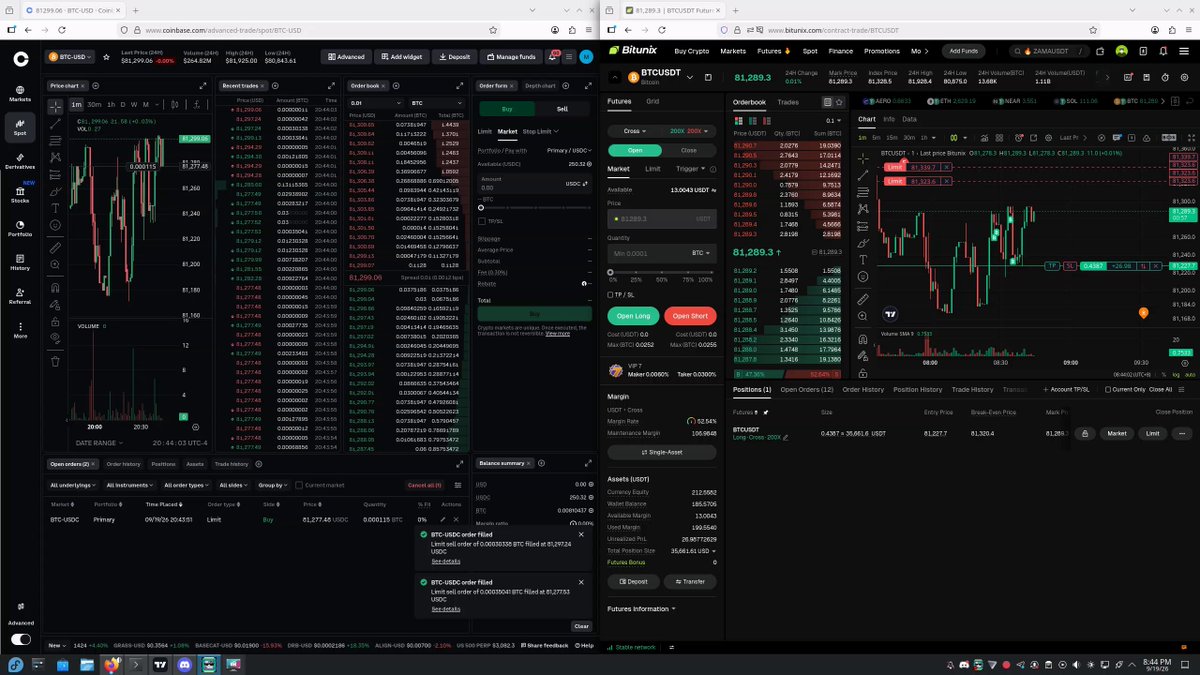Screen dimensions: 1200x675
Task: Click the Bitunix Quantity input field
Action: [x=661, y=253]
